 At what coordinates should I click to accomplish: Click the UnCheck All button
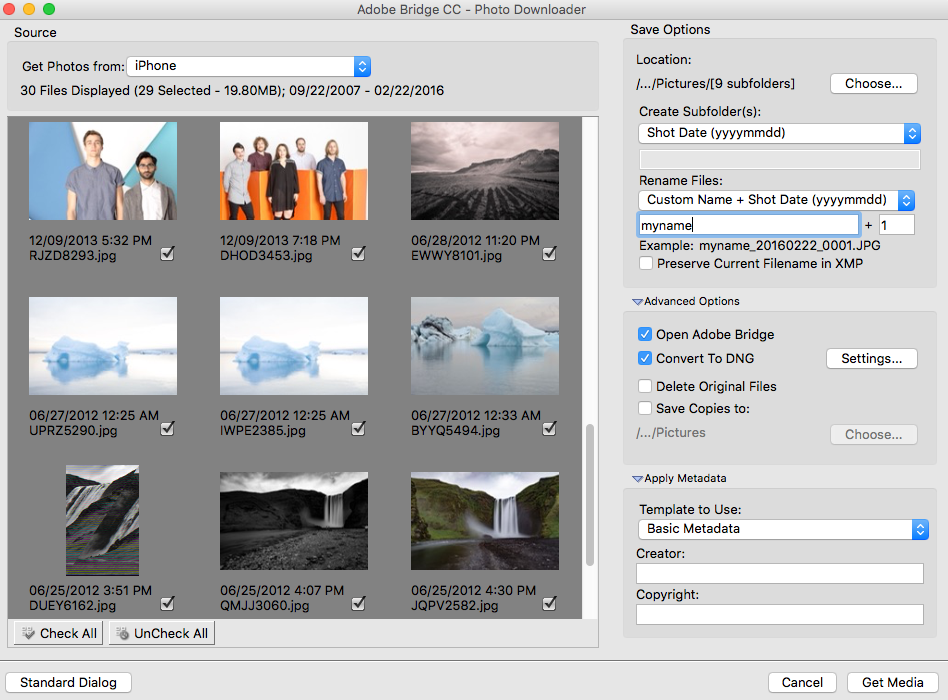coord(161,633)
